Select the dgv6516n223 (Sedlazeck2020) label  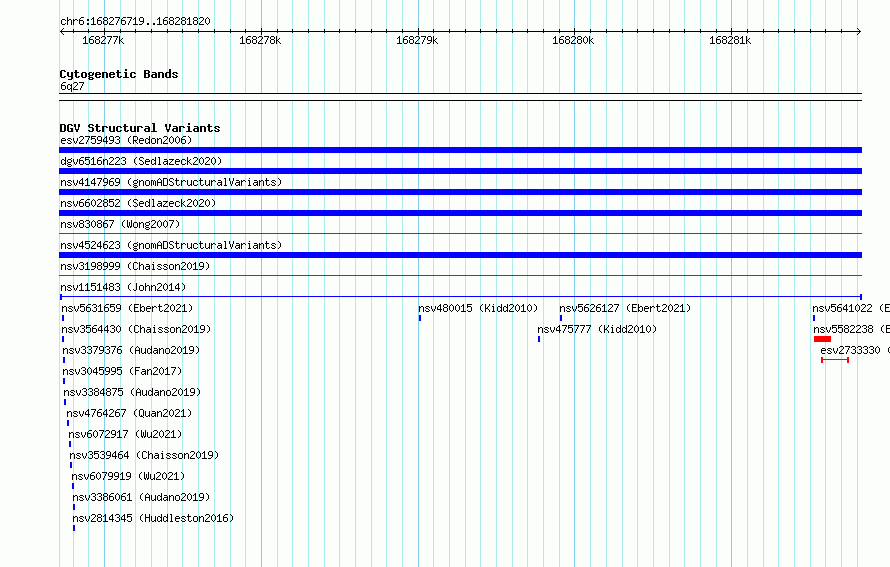click(141, 161)
